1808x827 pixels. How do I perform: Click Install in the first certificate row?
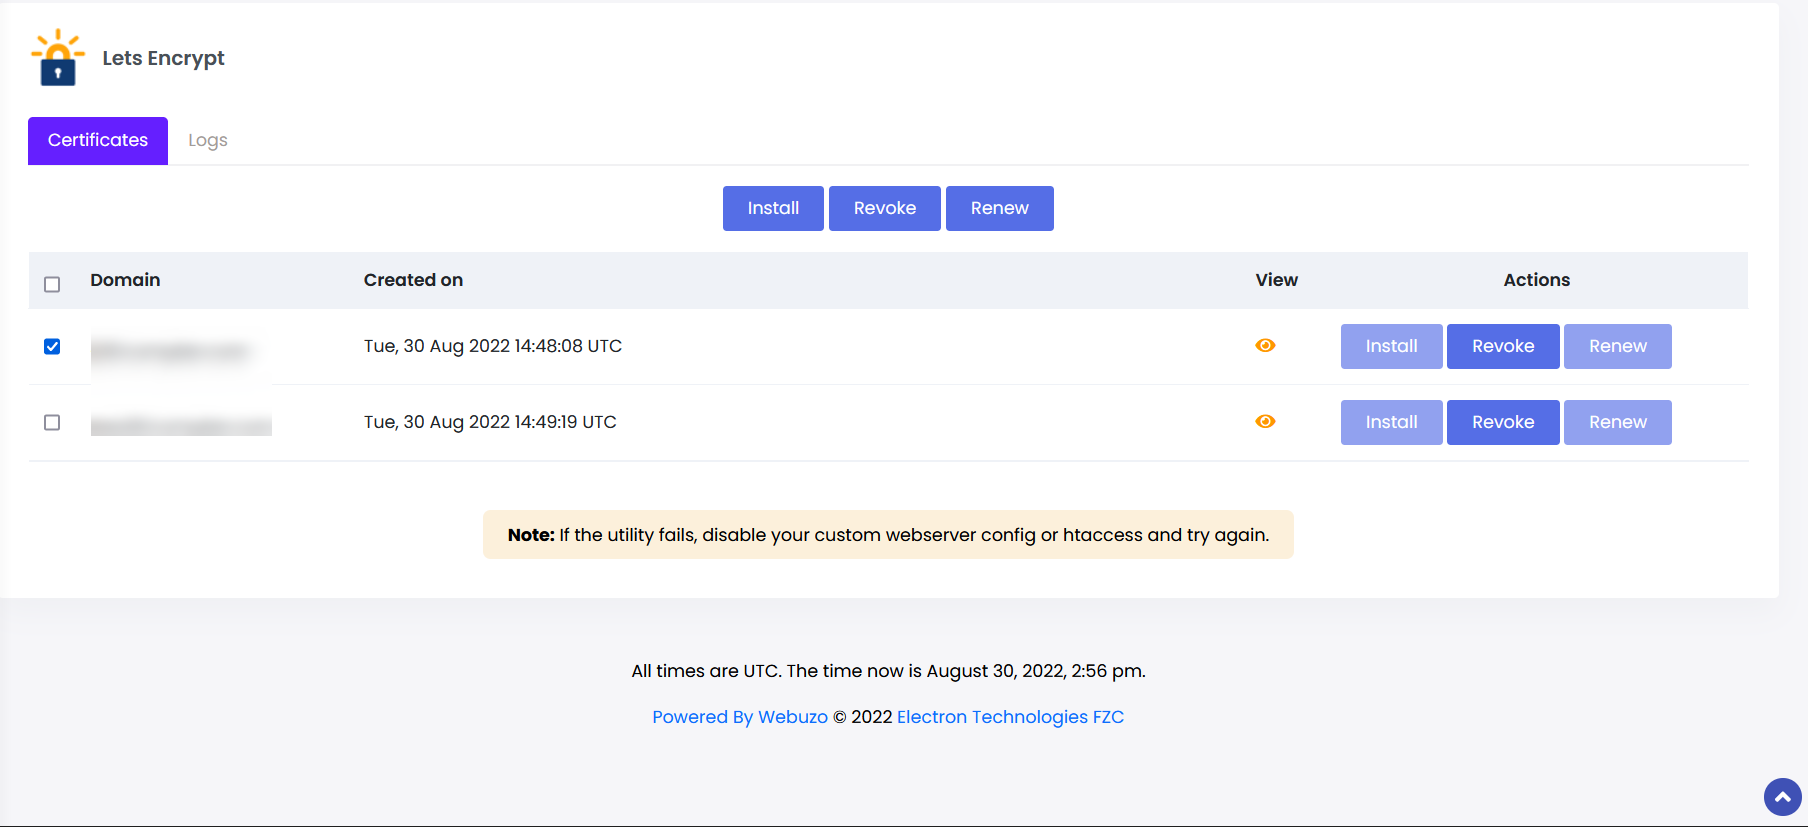point(1391,347)
